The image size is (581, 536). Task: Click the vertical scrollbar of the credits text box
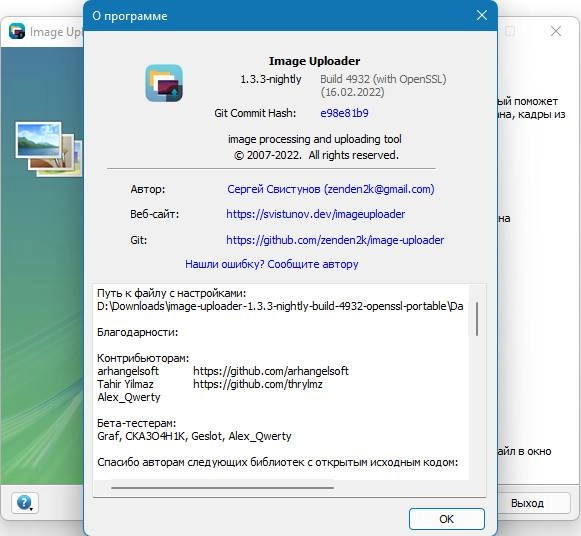pyautogui.click(x=477, y=319)
